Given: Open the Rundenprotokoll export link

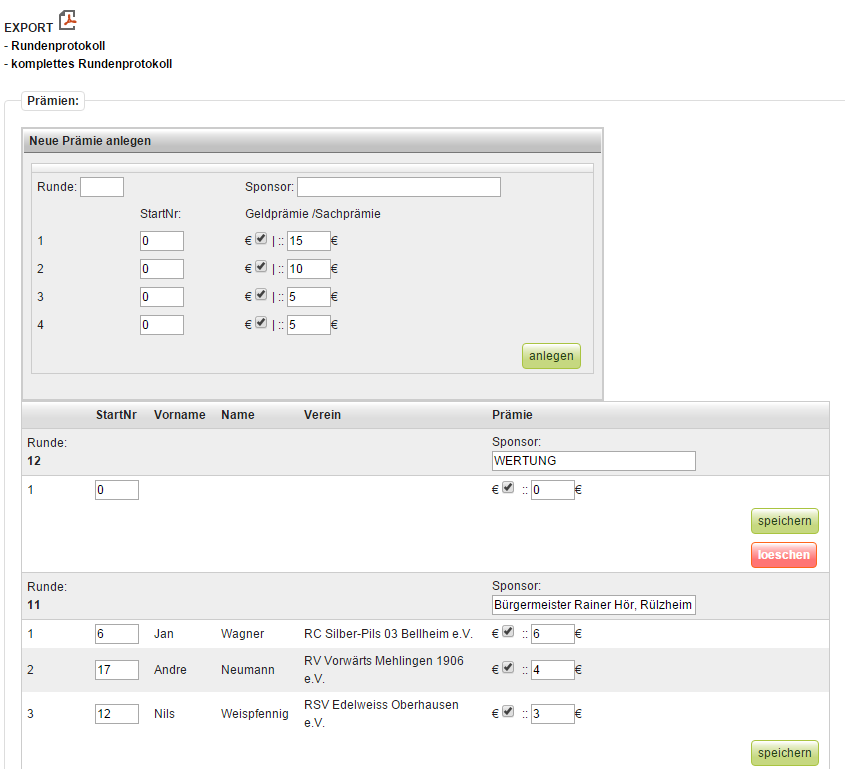Looking at the screenshot, I should tap(58, 46).
